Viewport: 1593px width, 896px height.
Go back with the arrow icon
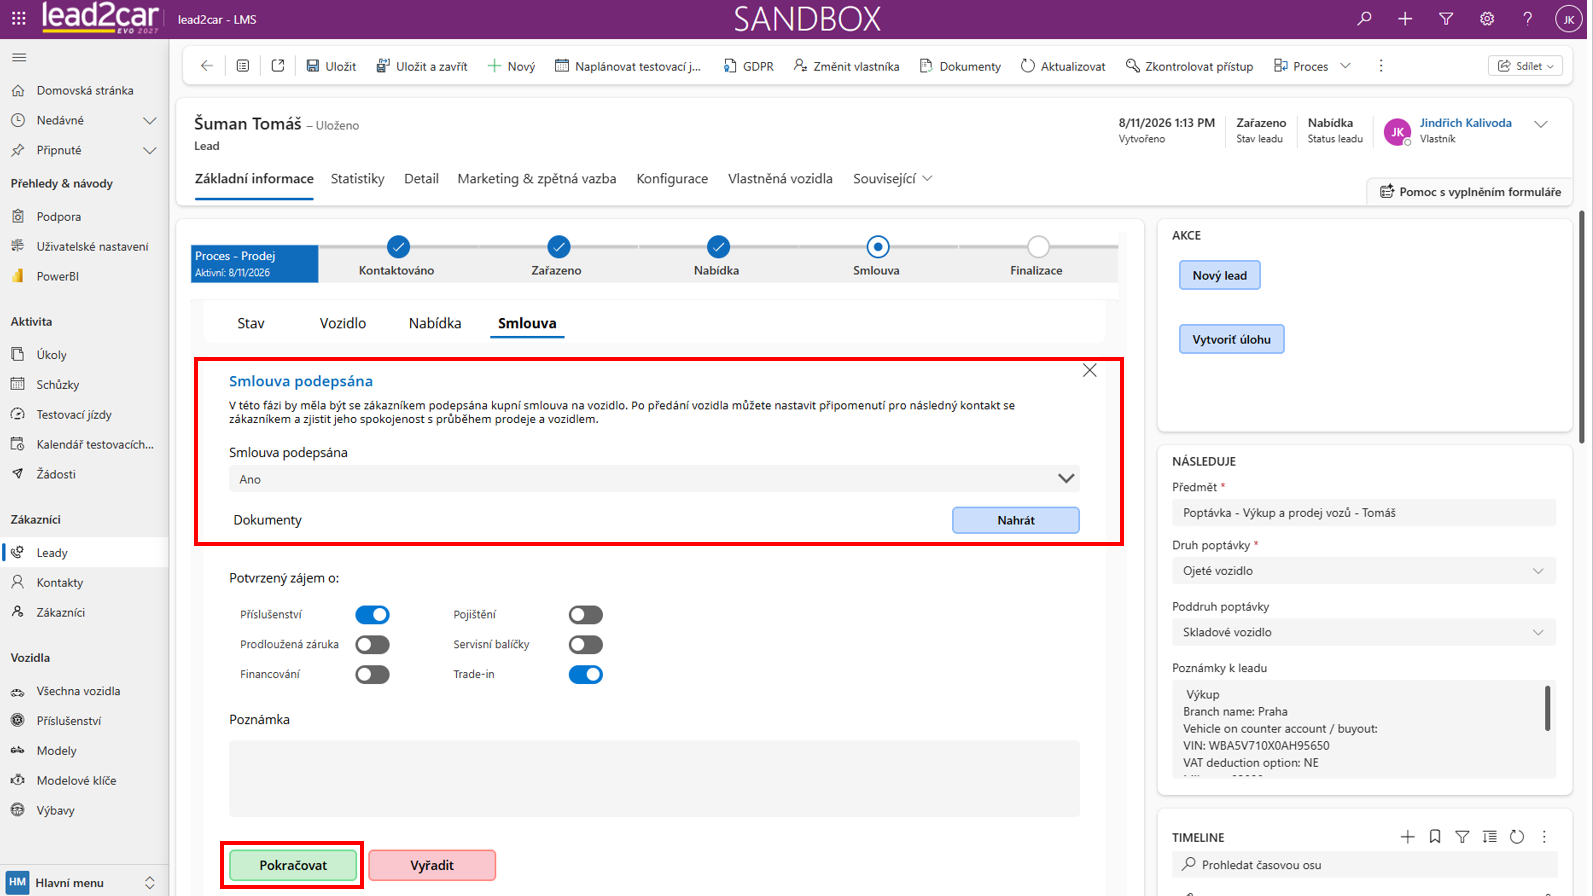[207, 66]
